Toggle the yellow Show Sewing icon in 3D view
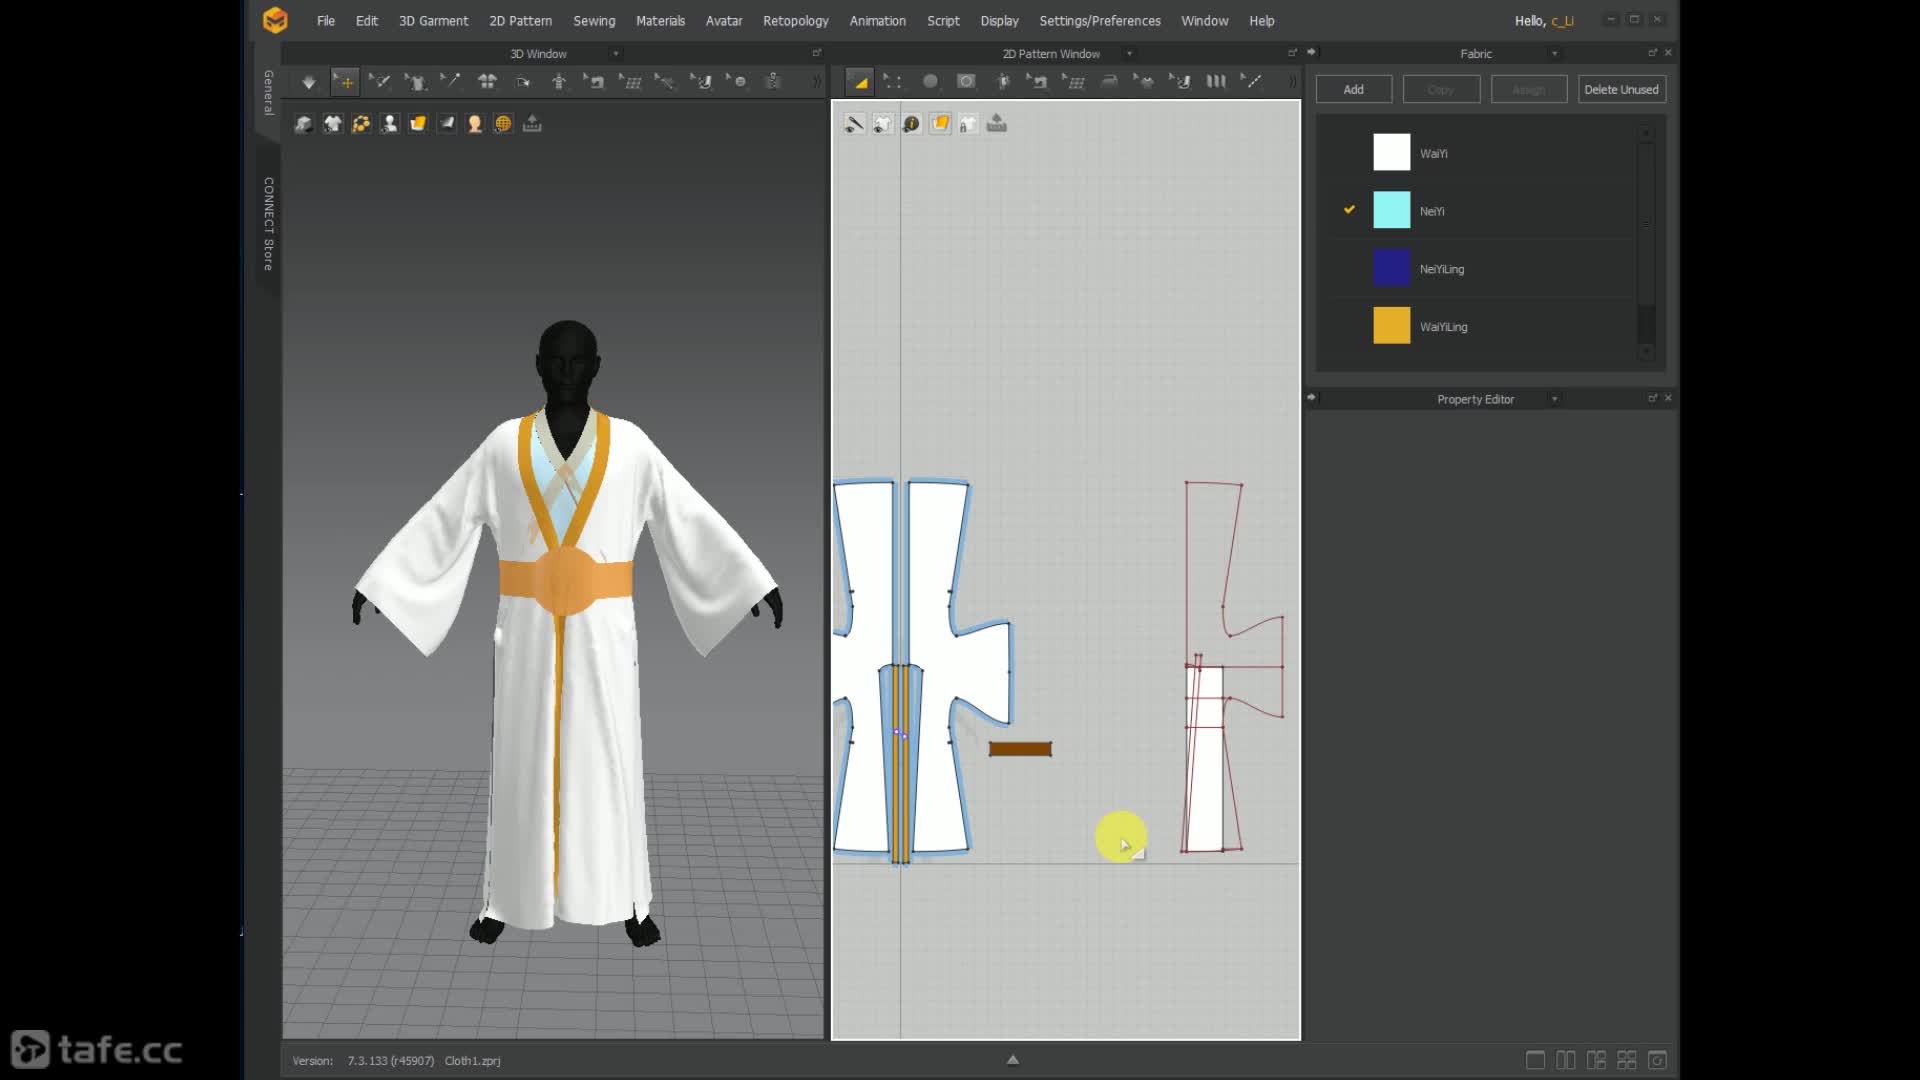The image size is (1920, 1080). (361, 124)
